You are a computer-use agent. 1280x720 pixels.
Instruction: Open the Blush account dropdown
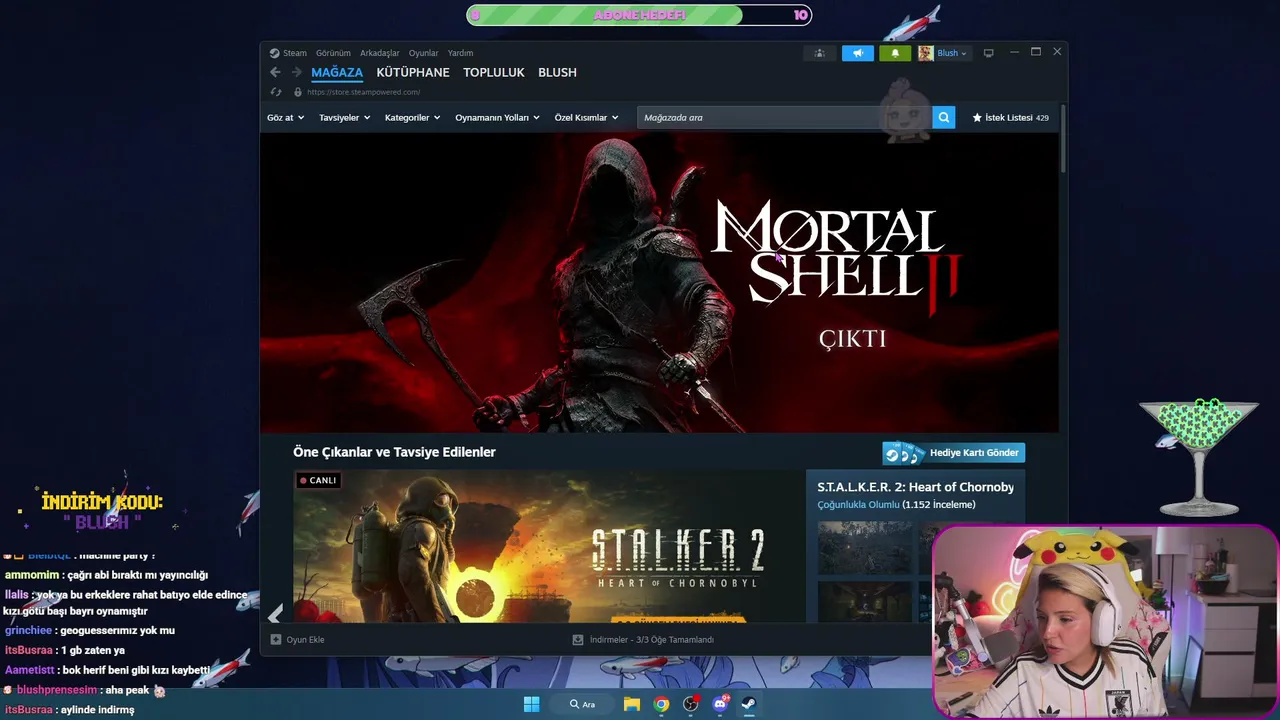[x=952, y=53]
